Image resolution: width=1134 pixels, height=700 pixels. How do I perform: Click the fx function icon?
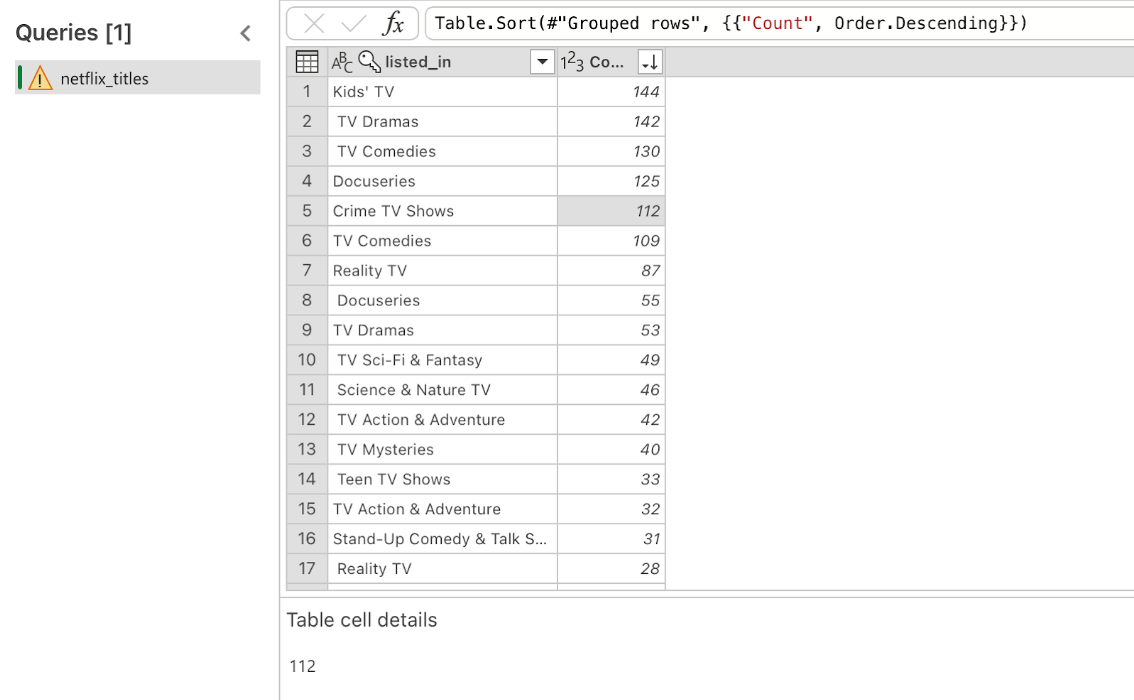click(x=393, y=23)
